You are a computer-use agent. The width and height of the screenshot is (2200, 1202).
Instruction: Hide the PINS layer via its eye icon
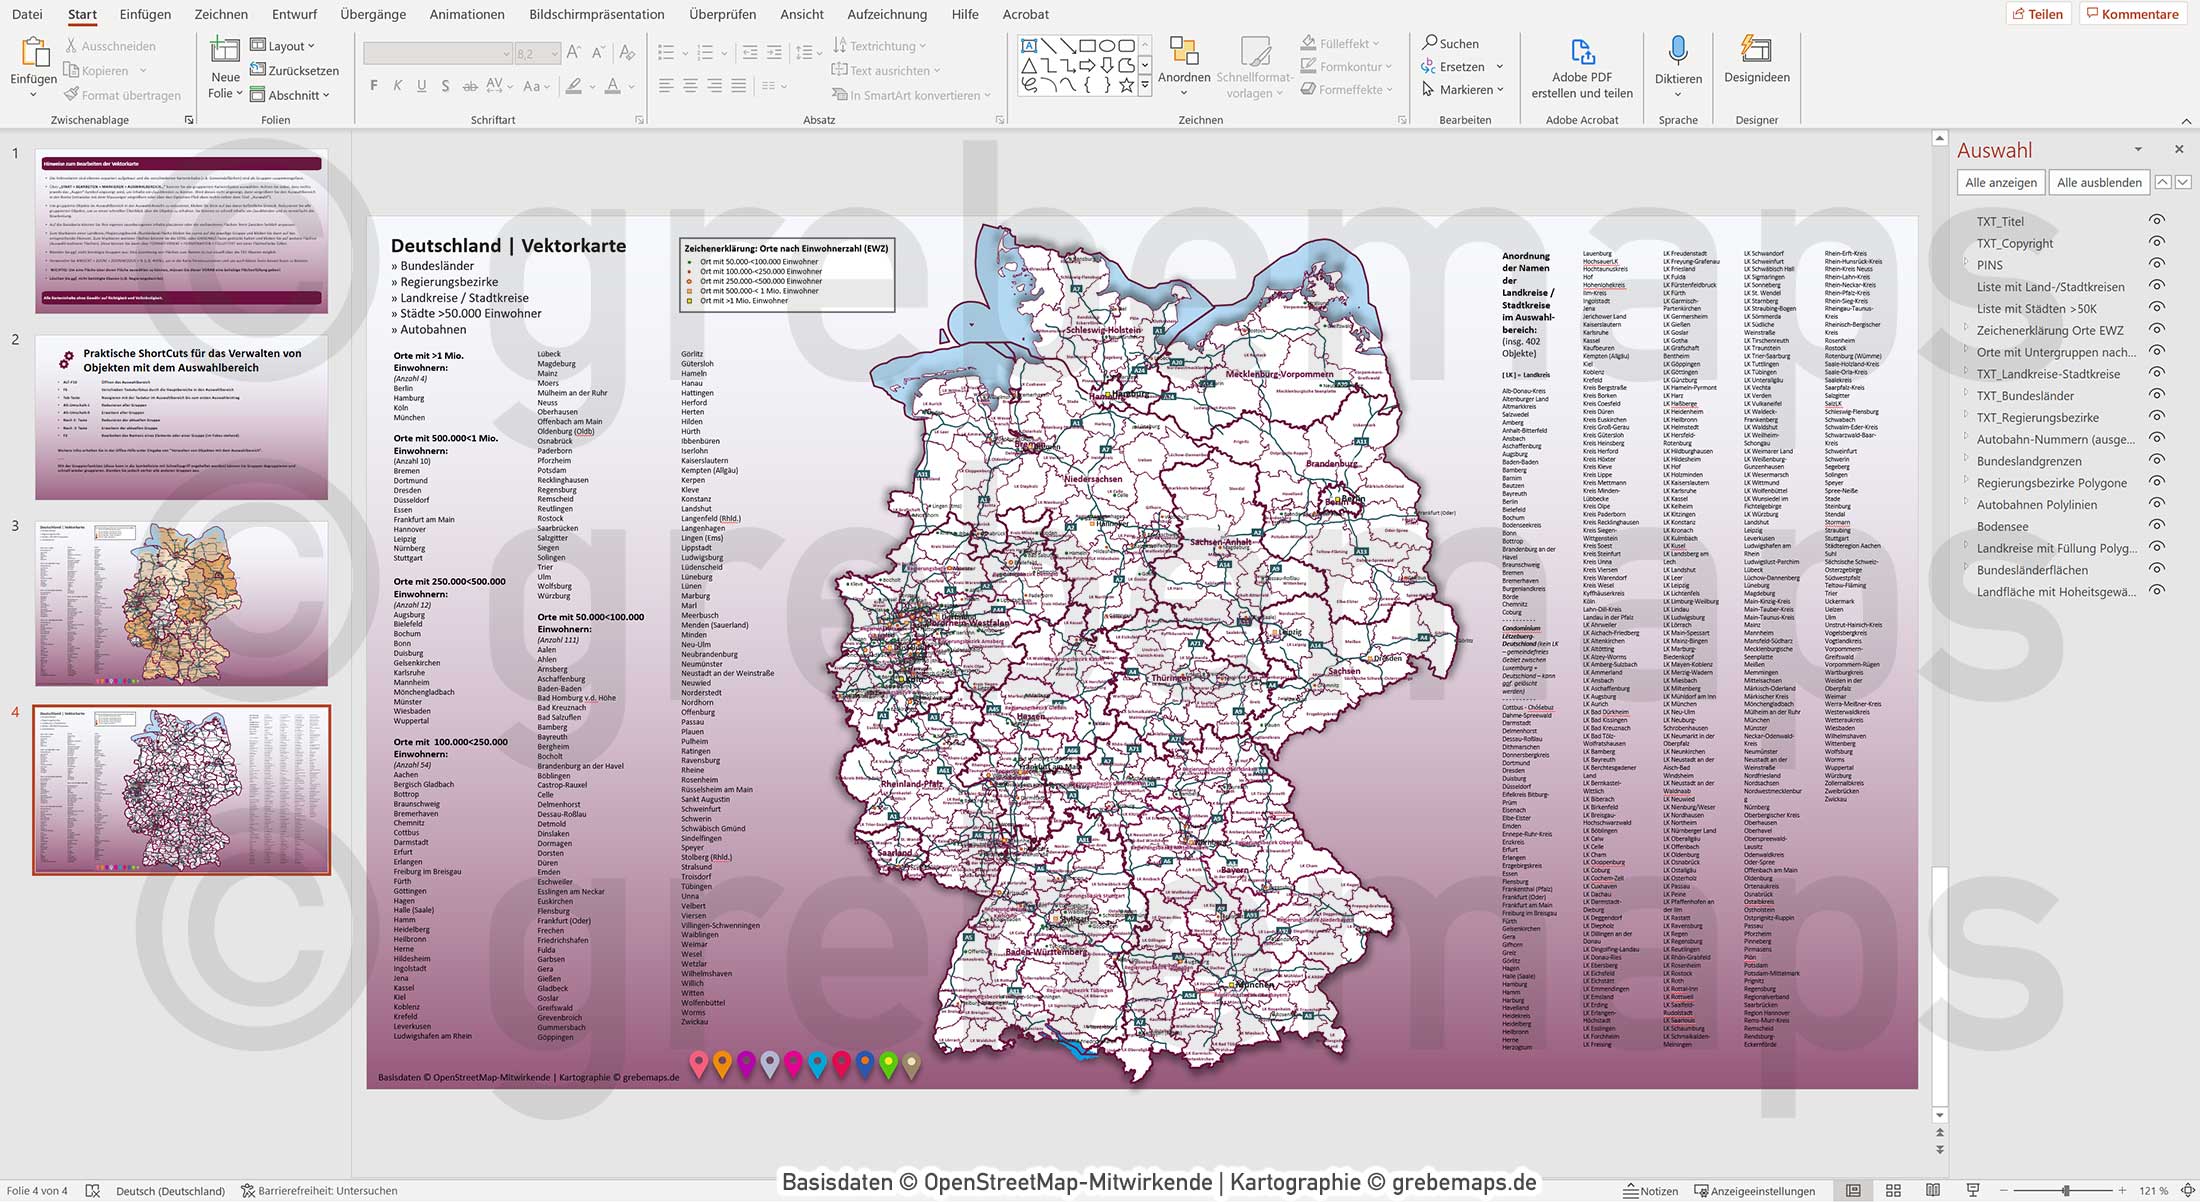pyautogui.click(x=2156, y=265)
